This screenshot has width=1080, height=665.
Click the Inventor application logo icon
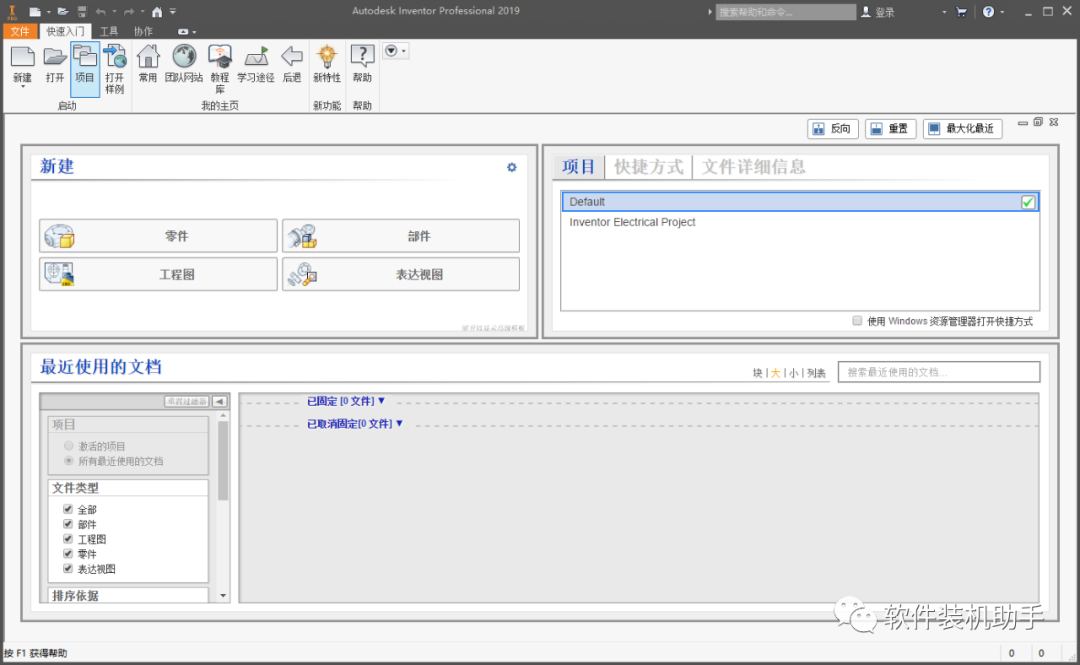[12, 12]
